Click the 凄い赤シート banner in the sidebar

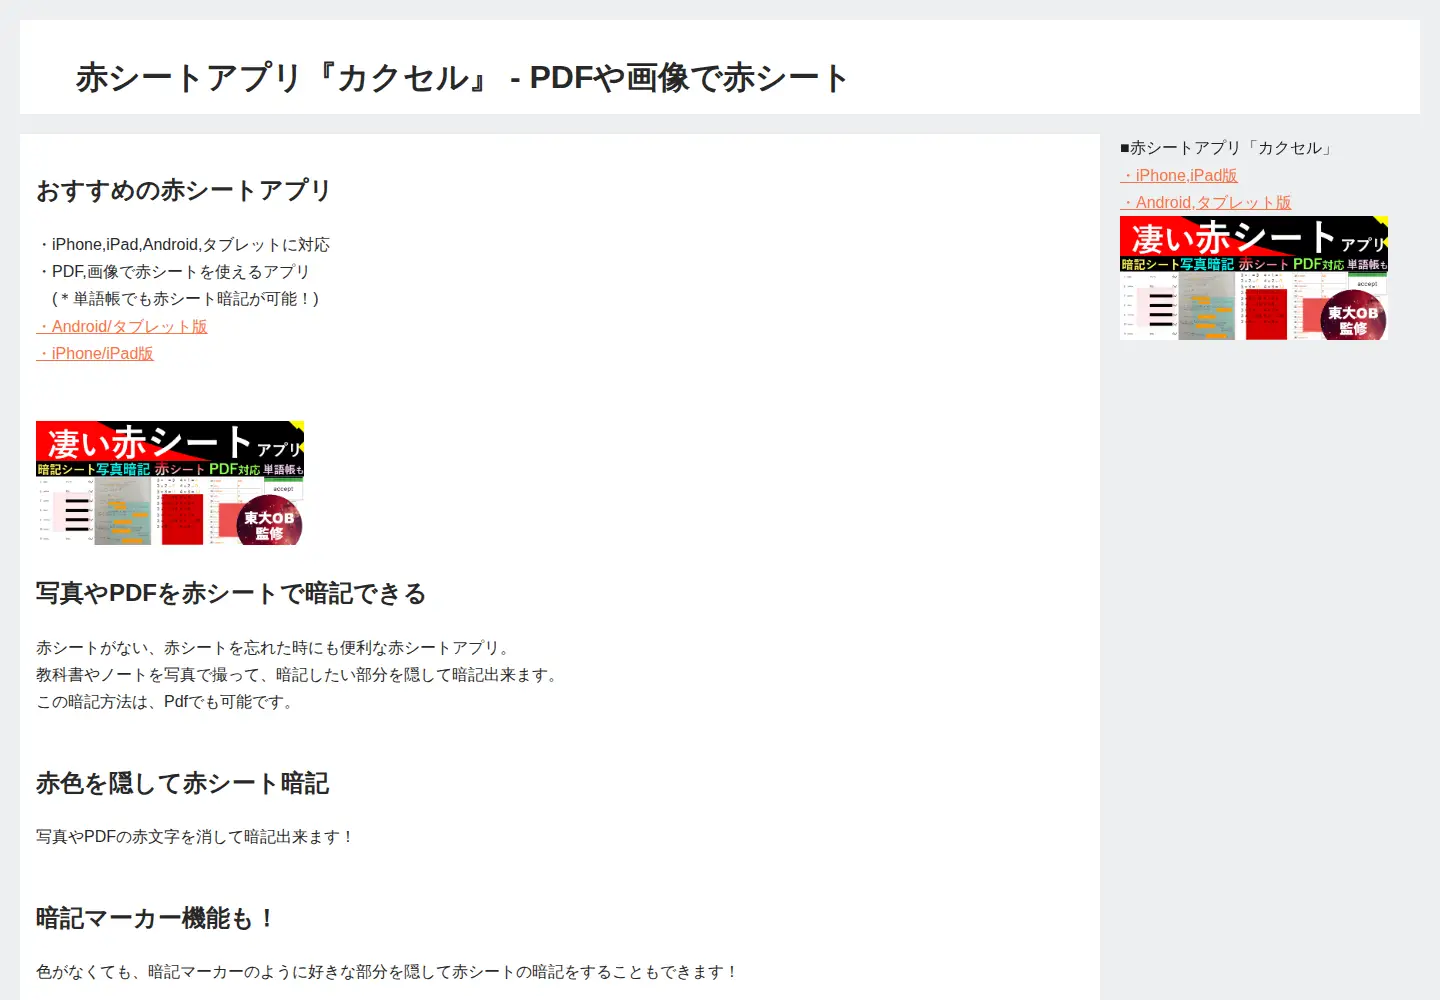coord(1254,278)
